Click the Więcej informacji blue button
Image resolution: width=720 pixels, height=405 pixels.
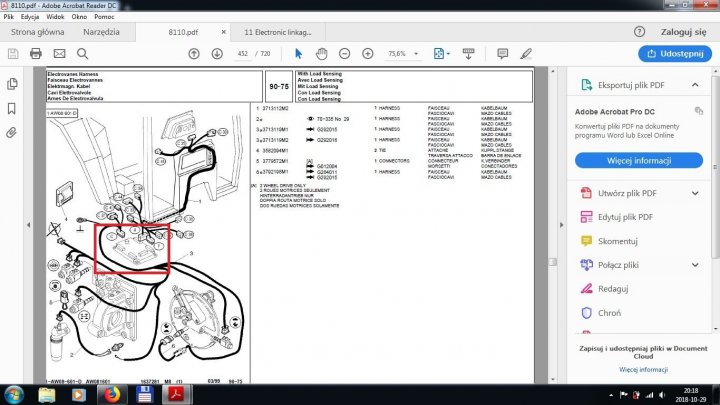tap(638, 159)
